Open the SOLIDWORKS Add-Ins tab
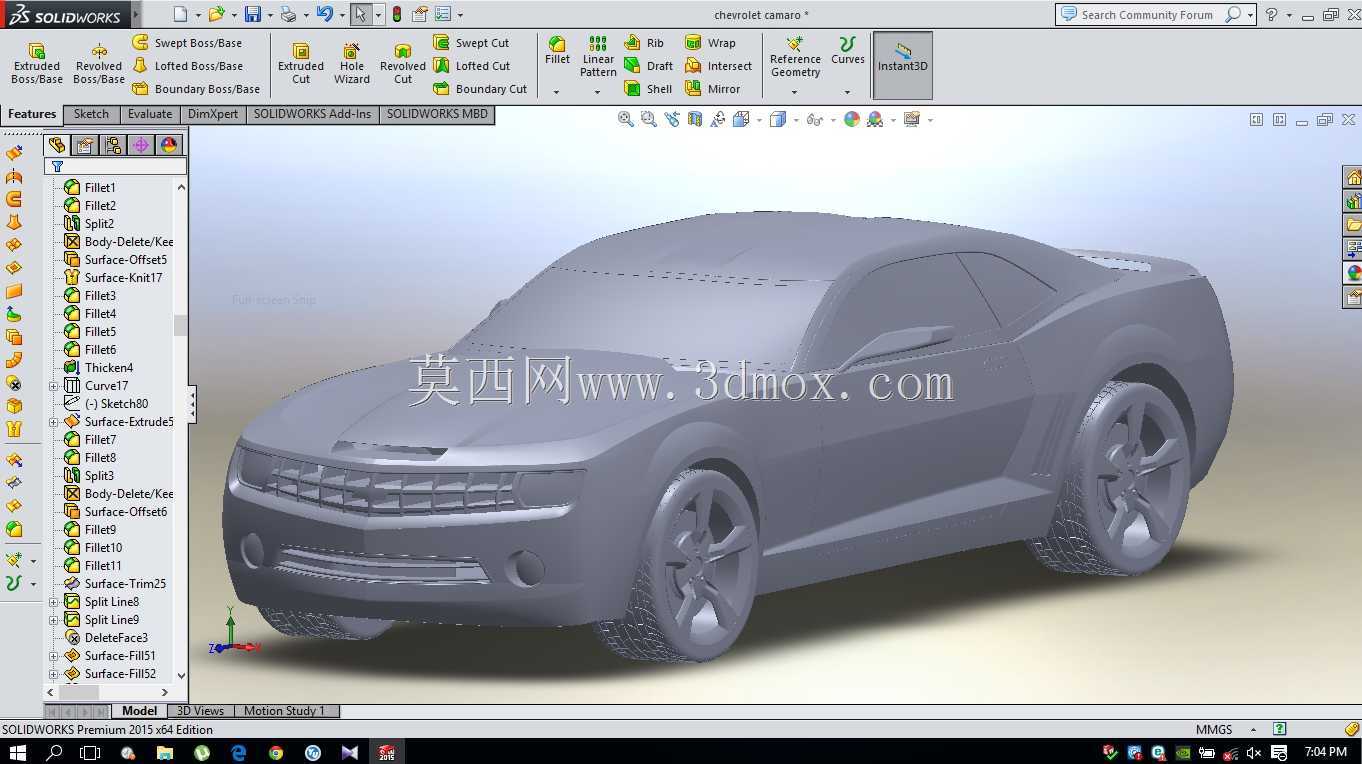 (x=312, y=114)
